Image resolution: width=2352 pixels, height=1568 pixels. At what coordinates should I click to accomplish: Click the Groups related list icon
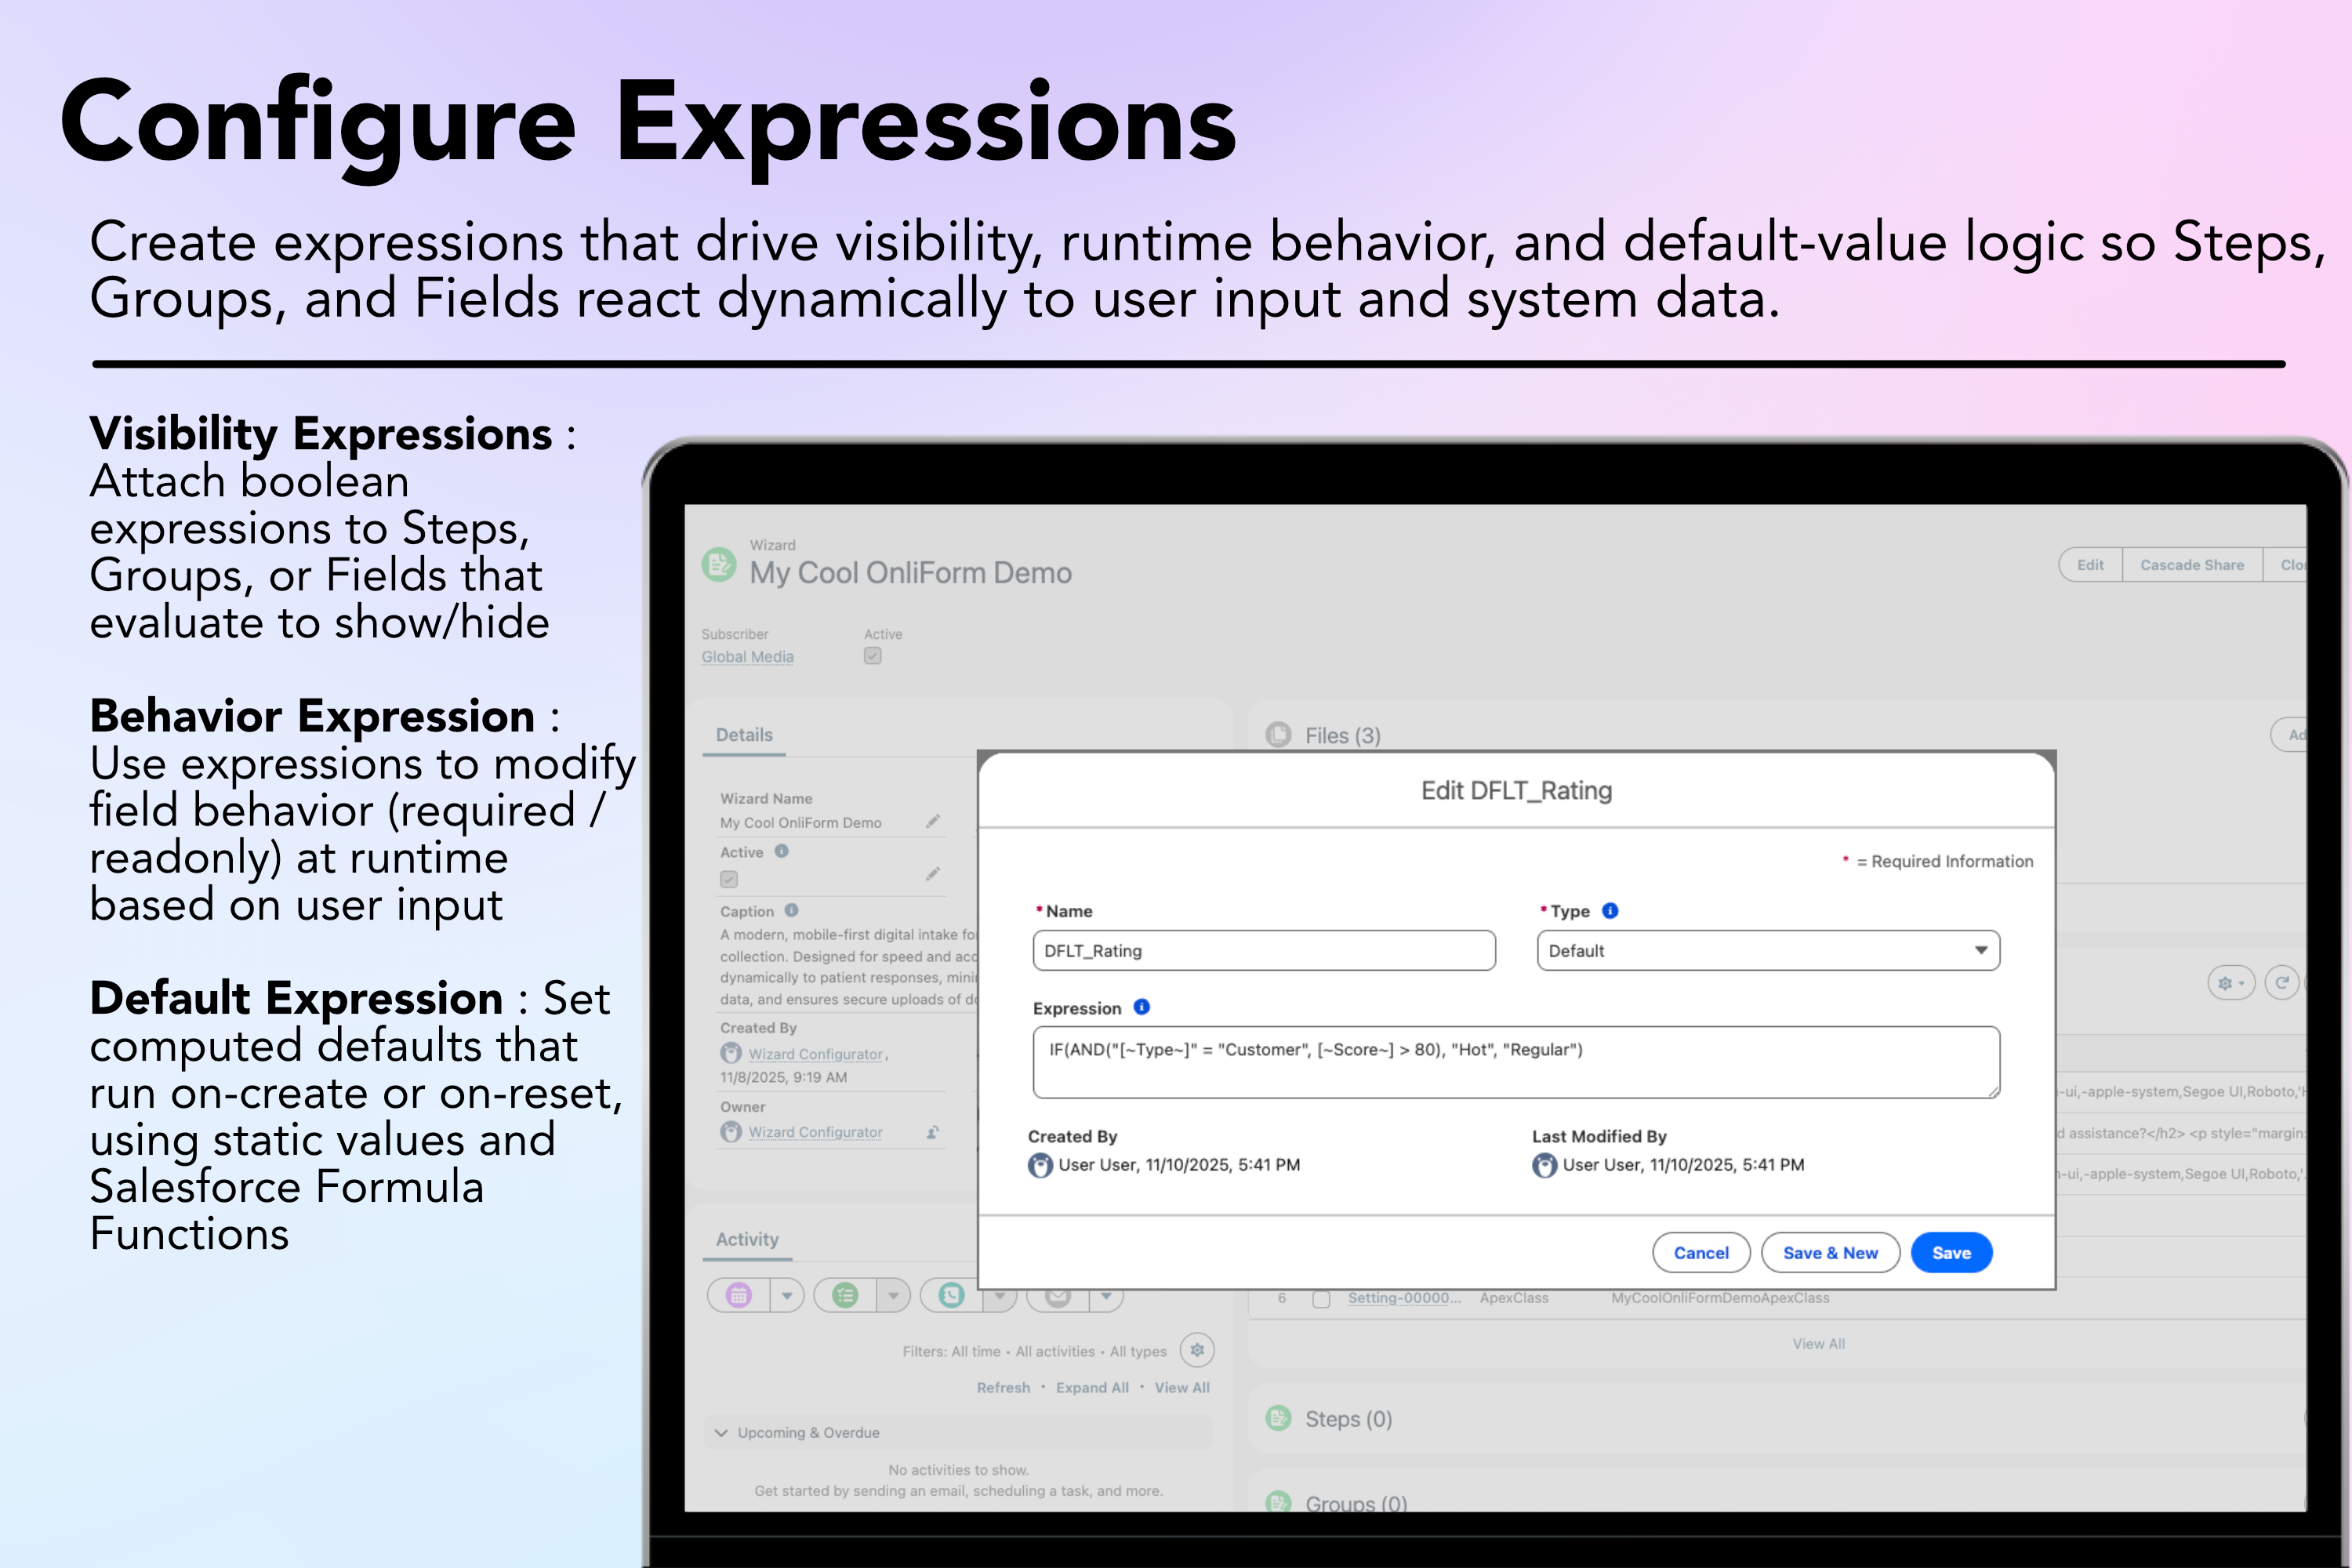click(1278, 1502)
